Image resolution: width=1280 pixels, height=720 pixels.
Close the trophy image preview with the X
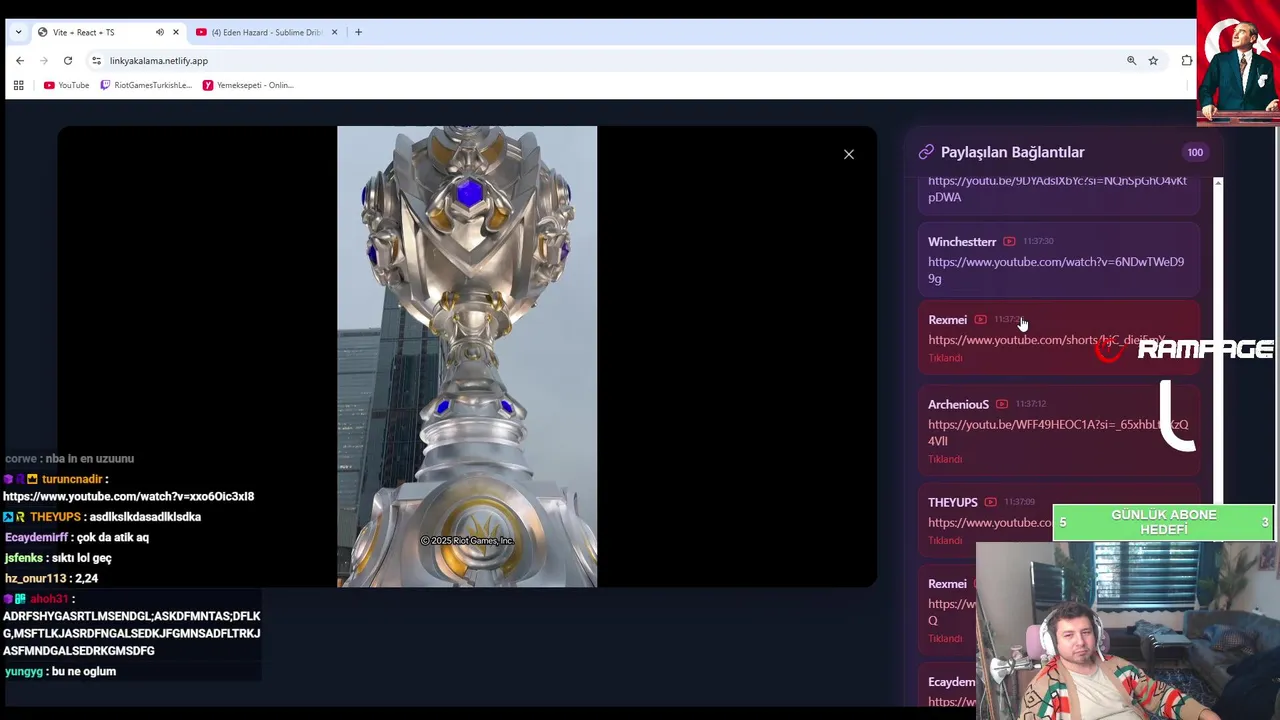tap(849, 154)
